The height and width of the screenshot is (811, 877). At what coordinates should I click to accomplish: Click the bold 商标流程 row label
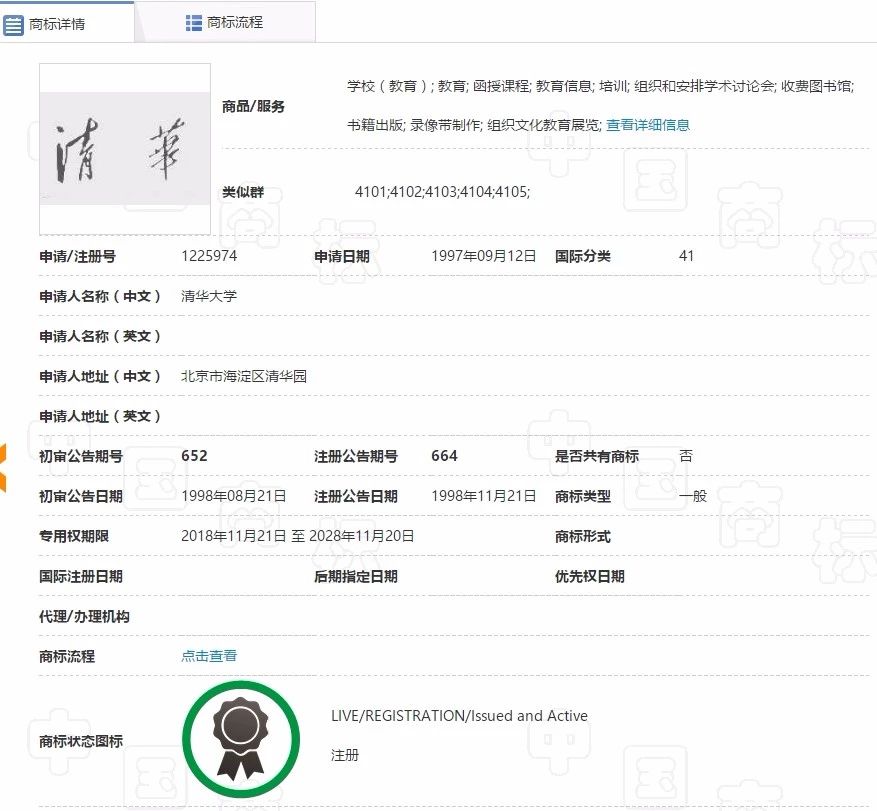coord(67,656)
